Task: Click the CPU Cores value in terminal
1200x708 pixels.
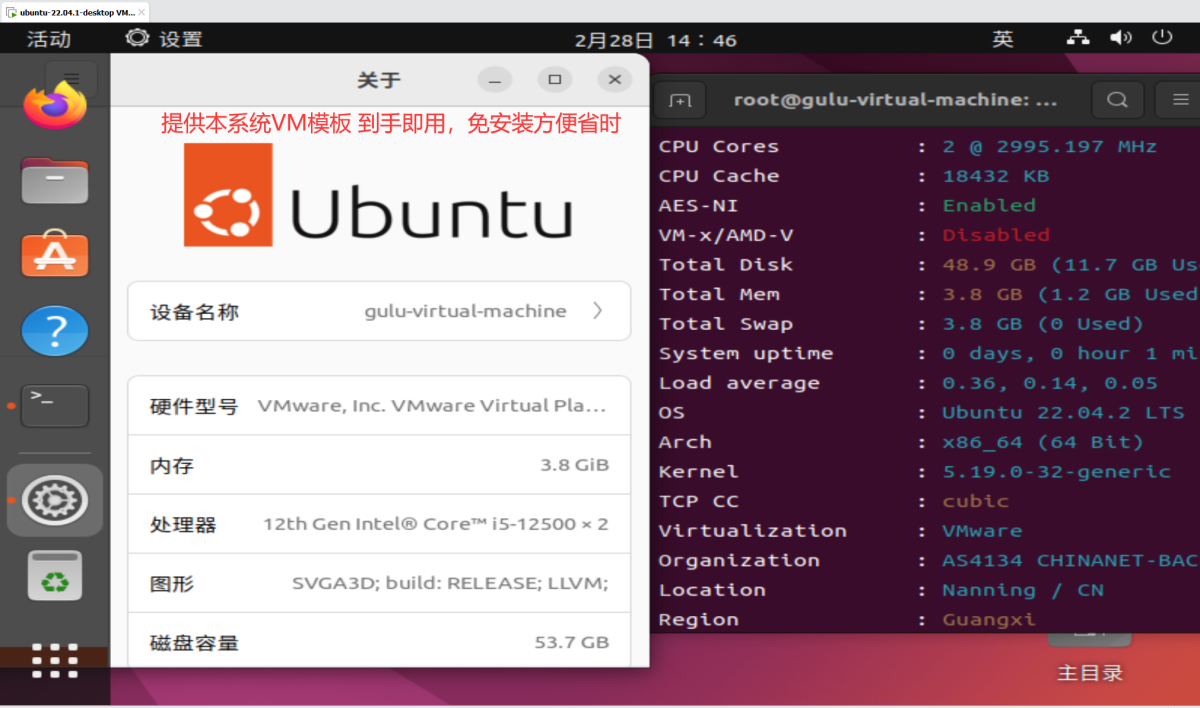Action: point(1049,146)
